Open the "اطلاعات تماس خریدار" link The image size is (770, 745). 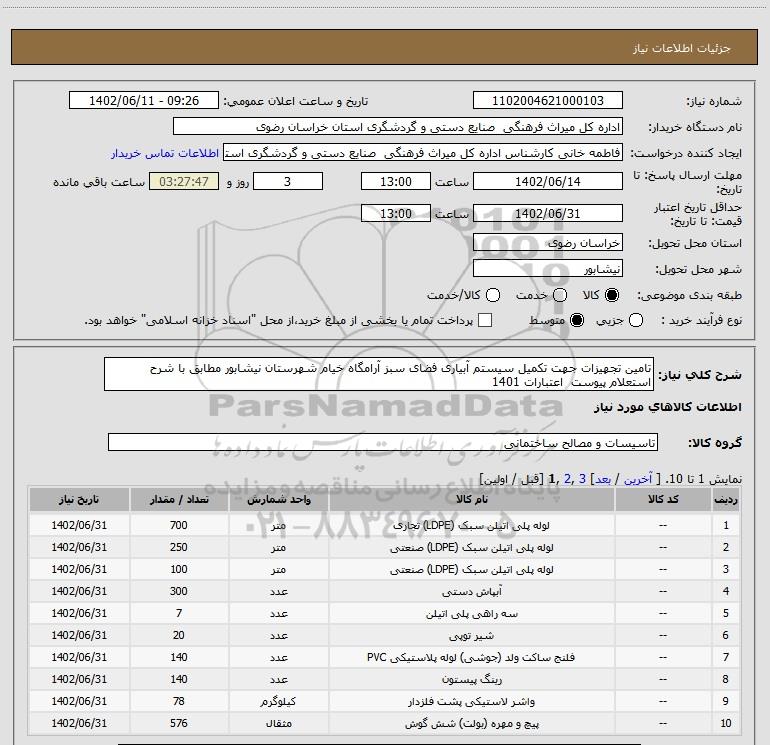coord(166,154)
